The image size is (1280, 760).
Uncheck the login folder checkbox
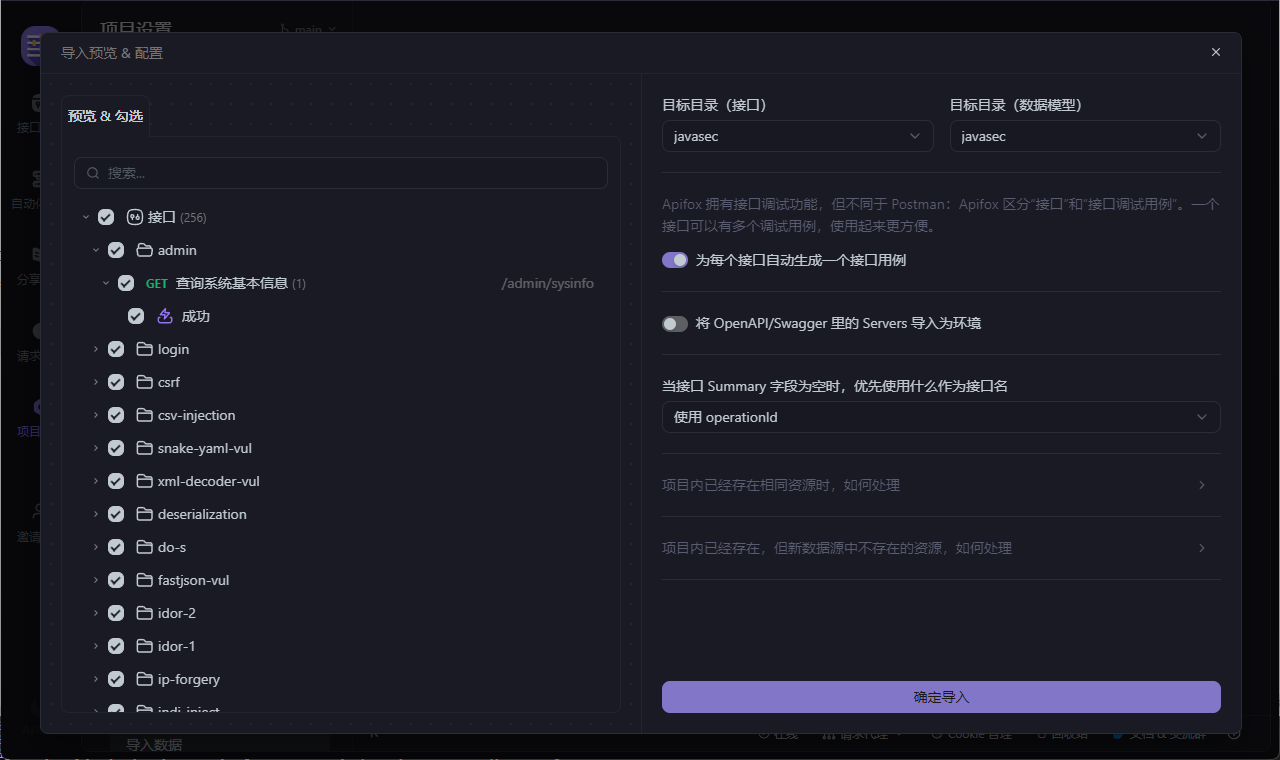(x=116, y=349)
